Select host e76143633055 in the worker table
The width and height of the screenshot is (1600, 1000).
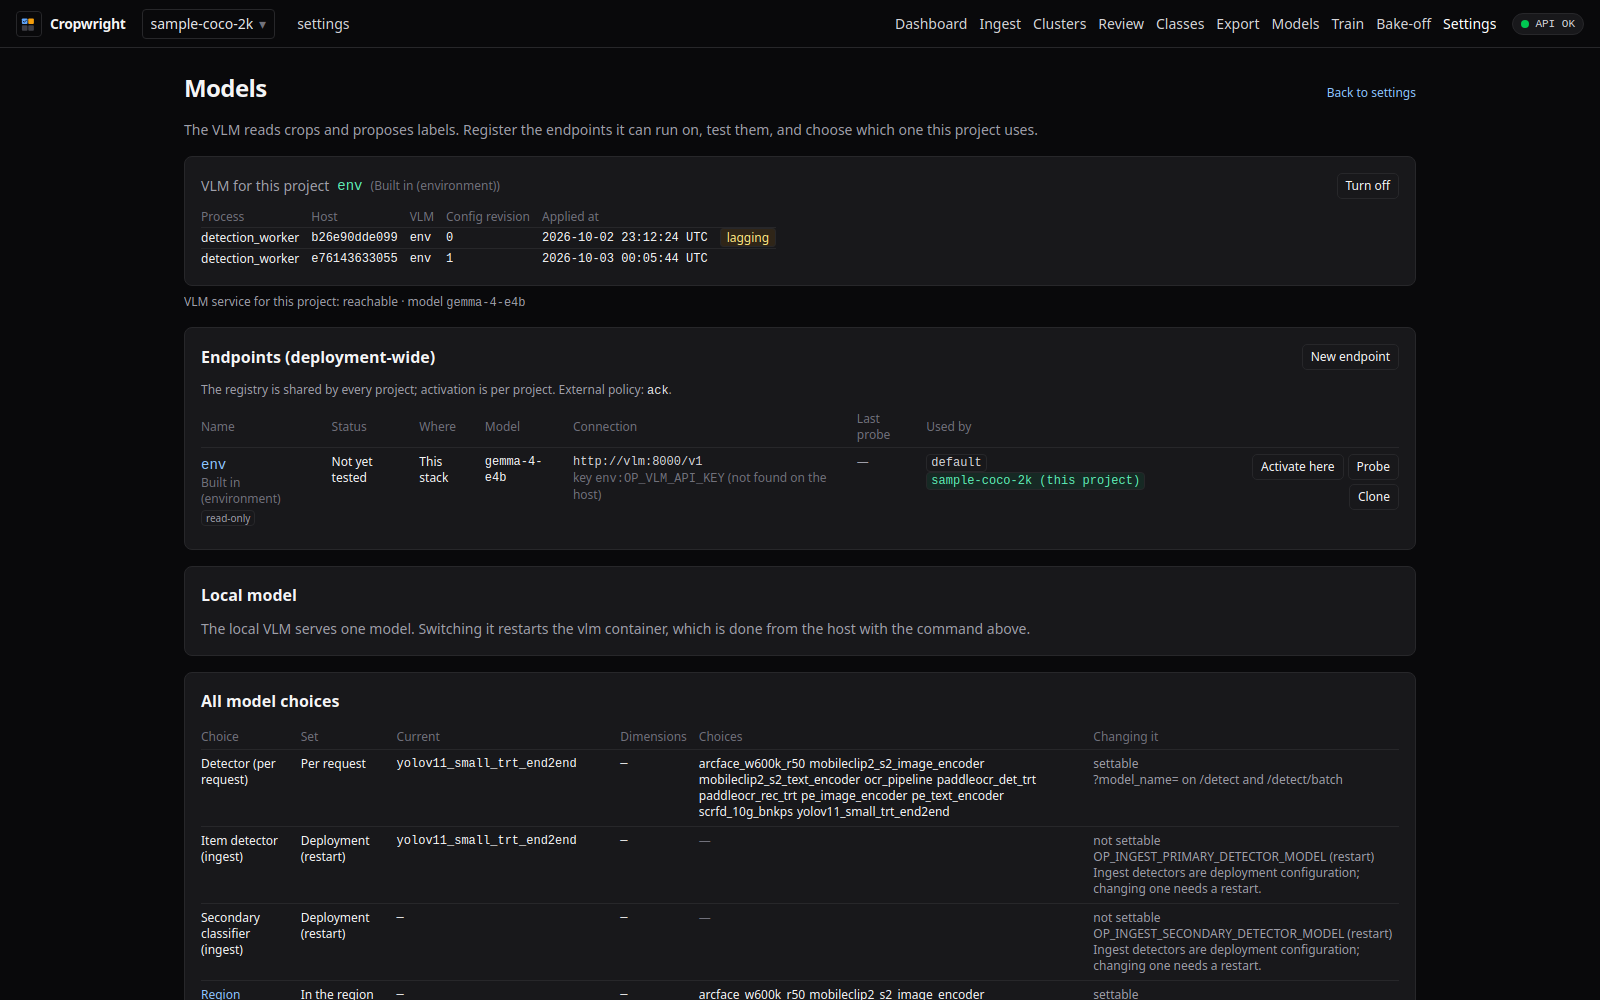354,259
